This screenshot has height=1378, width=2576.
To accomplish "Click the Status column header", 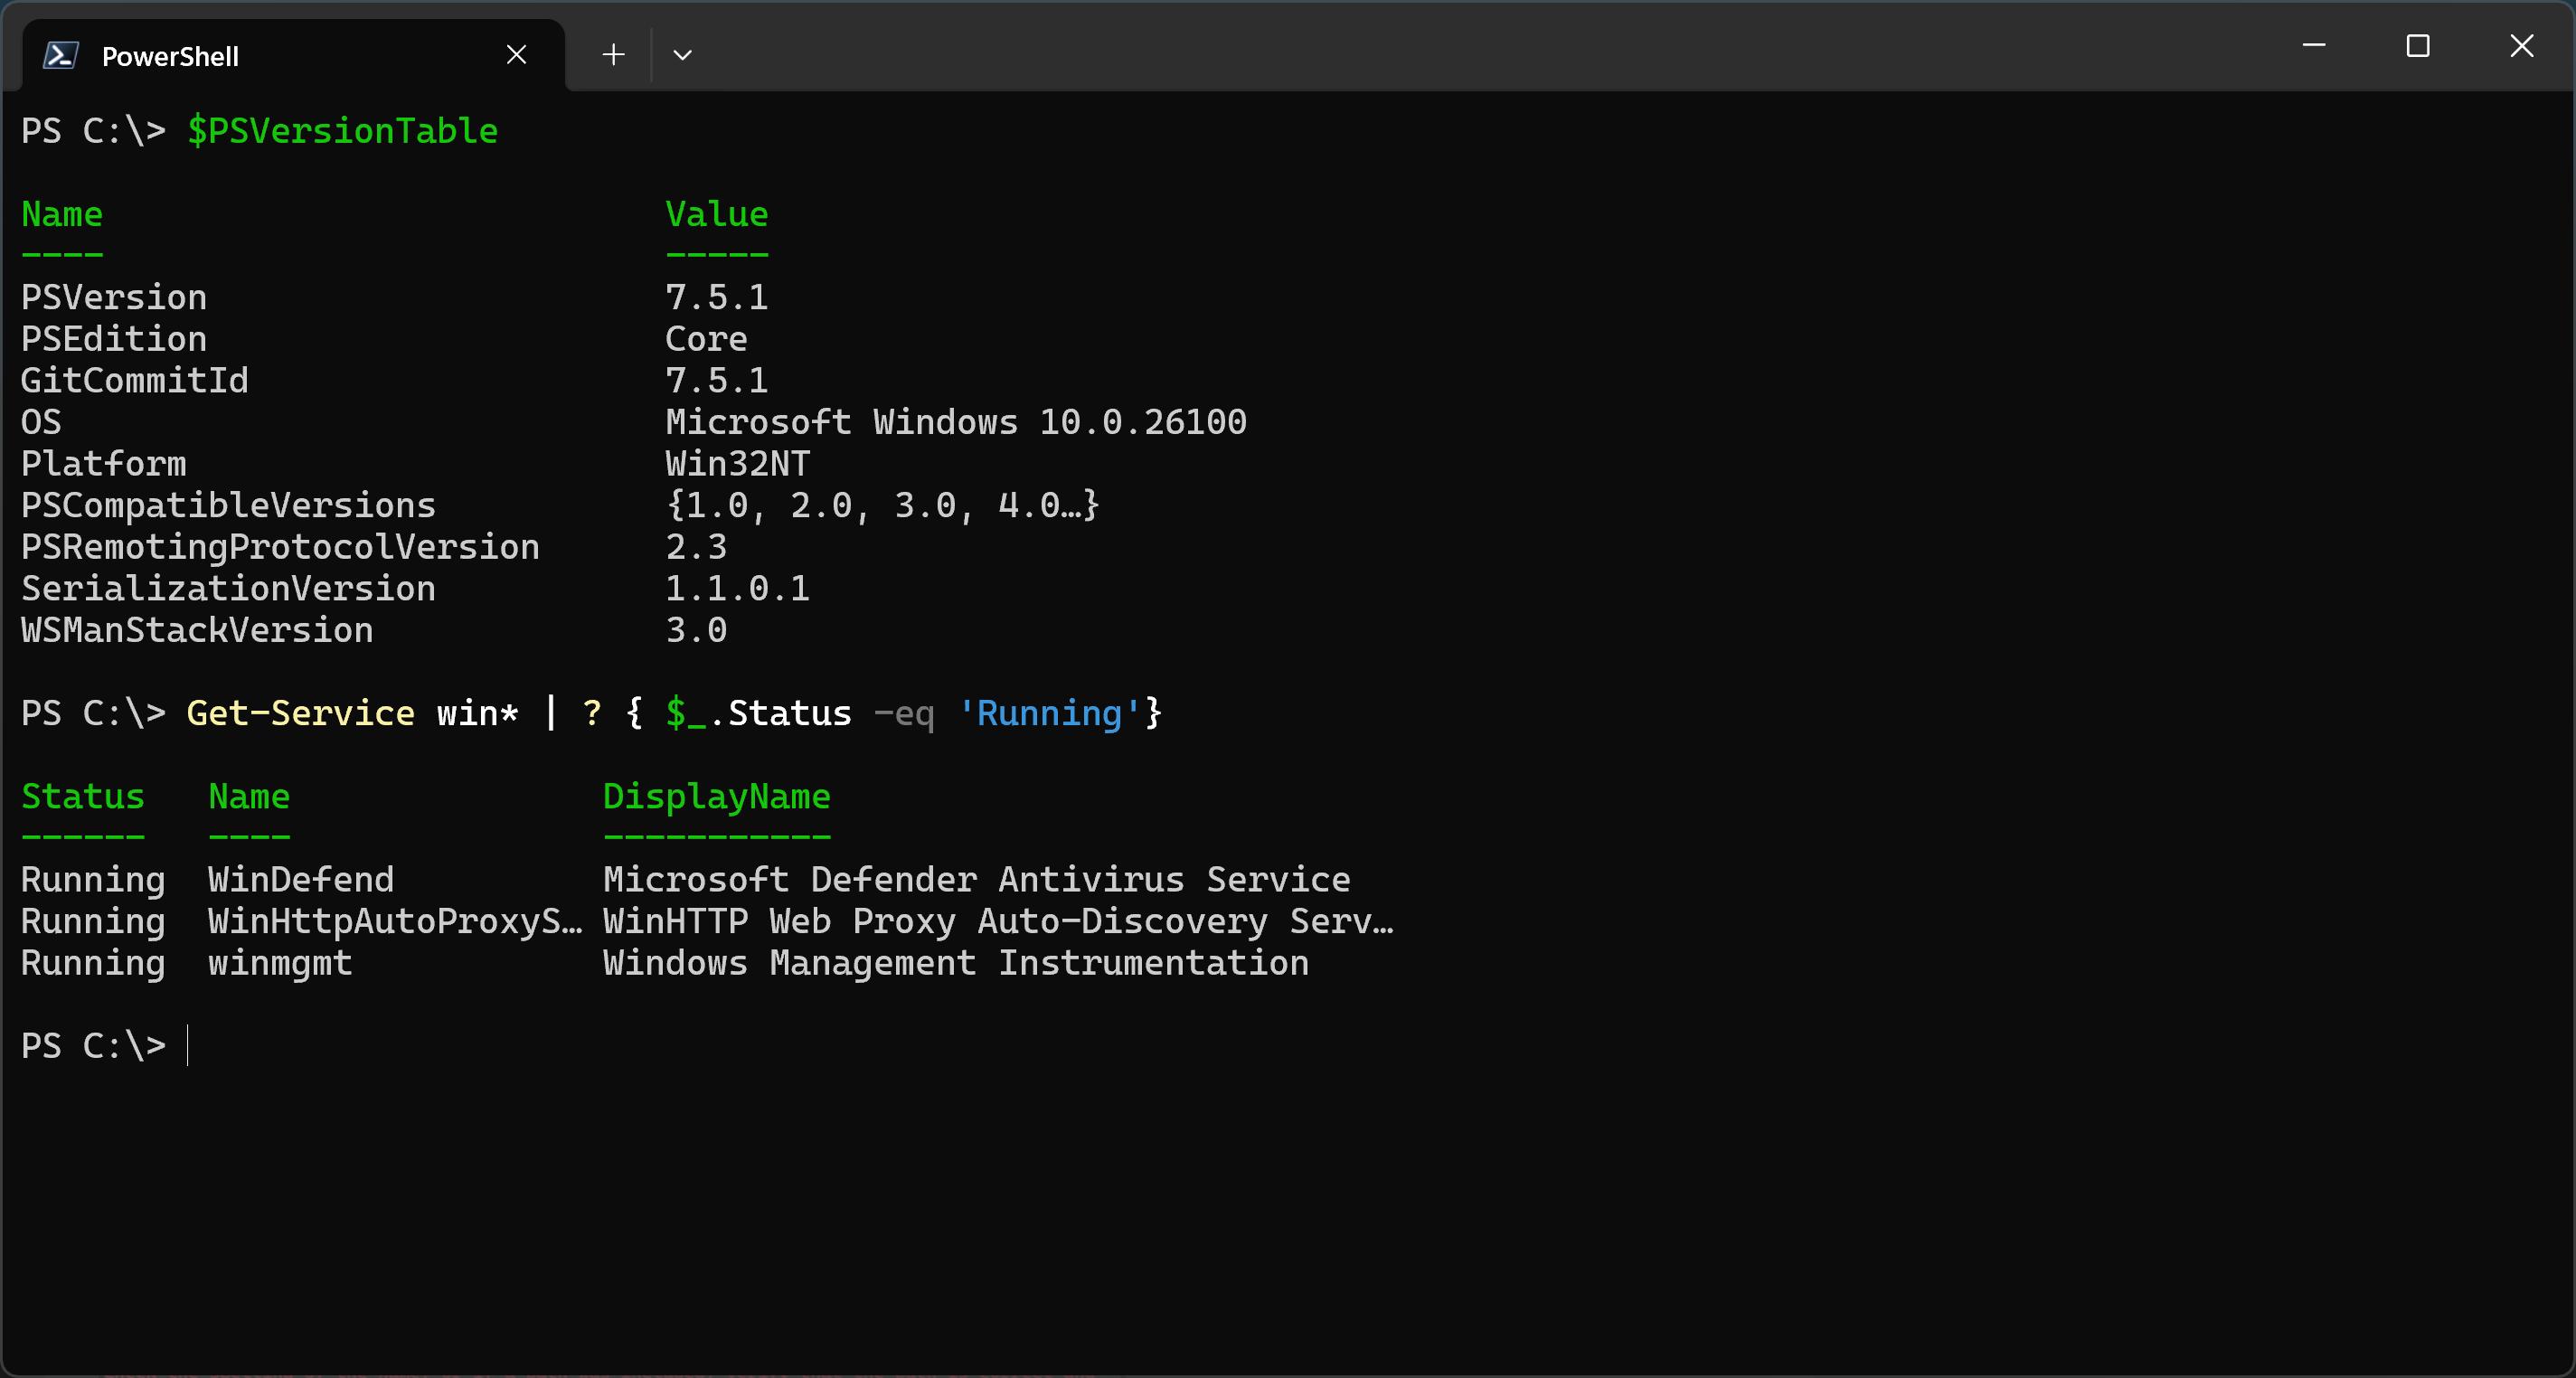I will 83,797.
